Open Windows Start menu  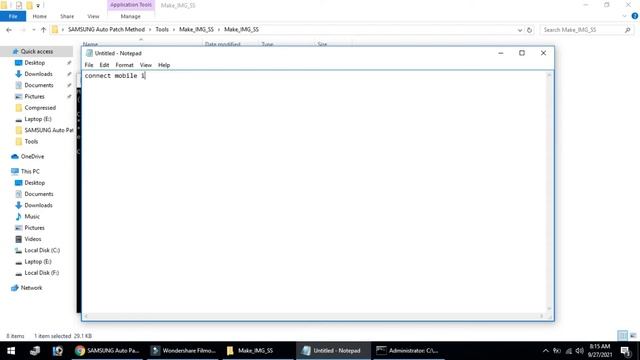[11, 351]
